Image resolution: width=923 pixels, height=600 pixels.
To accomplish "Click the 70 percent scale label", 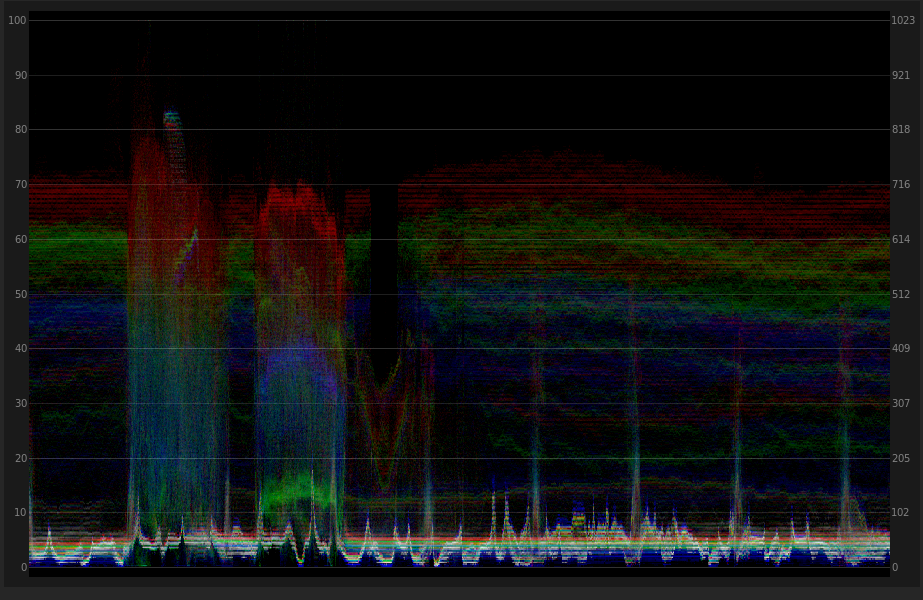I will click(x=20, y=185).
